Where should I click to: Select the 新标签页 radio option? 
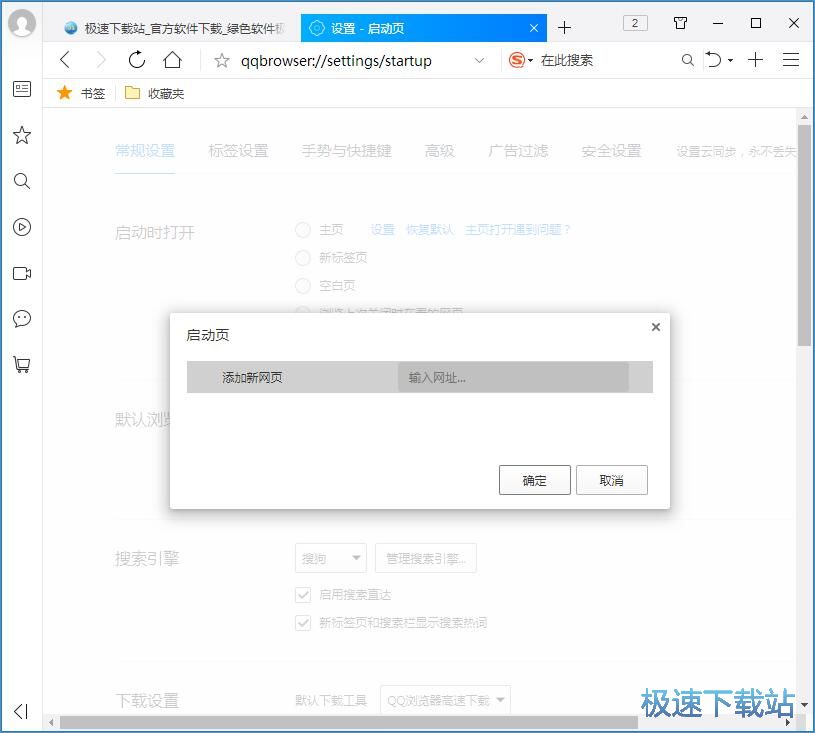click(x=303, y=257)
